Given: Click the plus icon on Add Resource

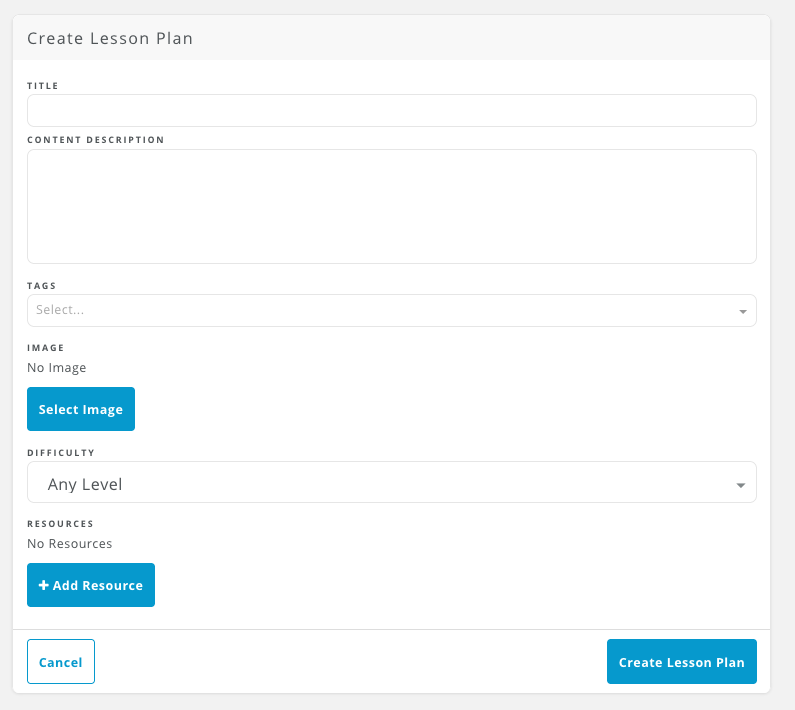Looking at the screenshot, I should click(x=44, y=585).
